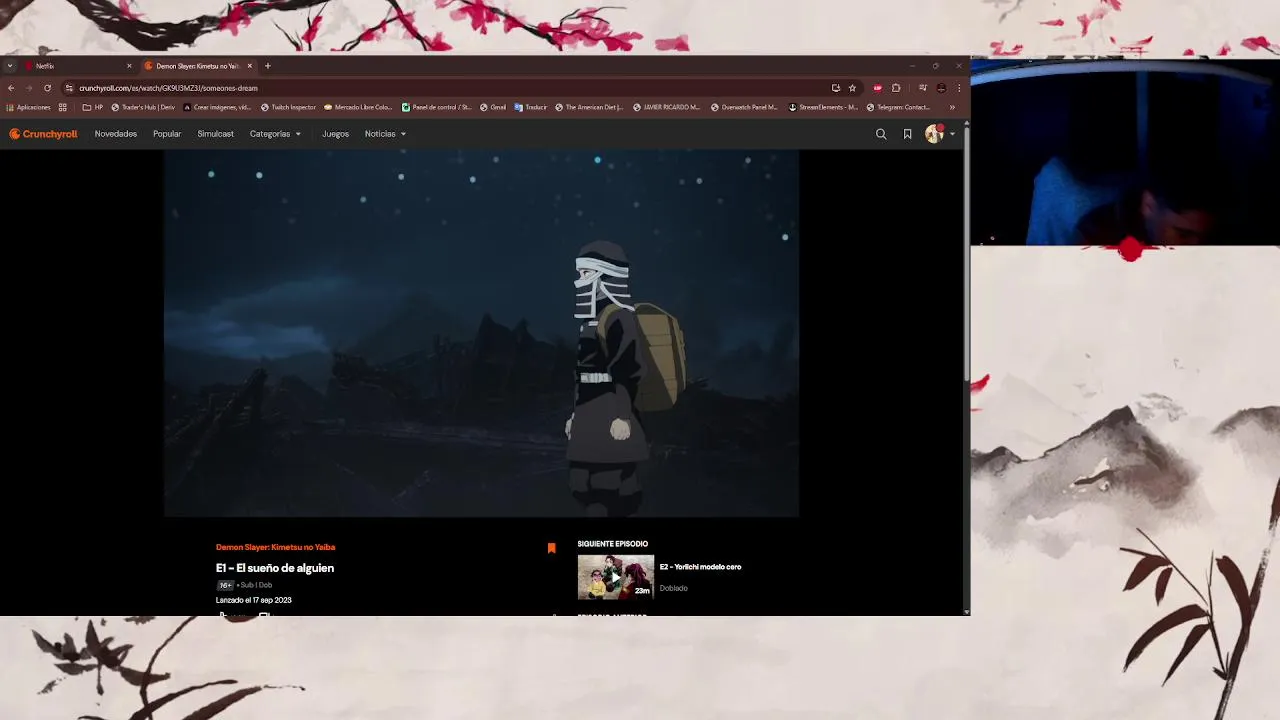The width and height of the screenshot is (1280, 720).
Task: Open the Crear imágenes bookmark
Action: [217, 107]
